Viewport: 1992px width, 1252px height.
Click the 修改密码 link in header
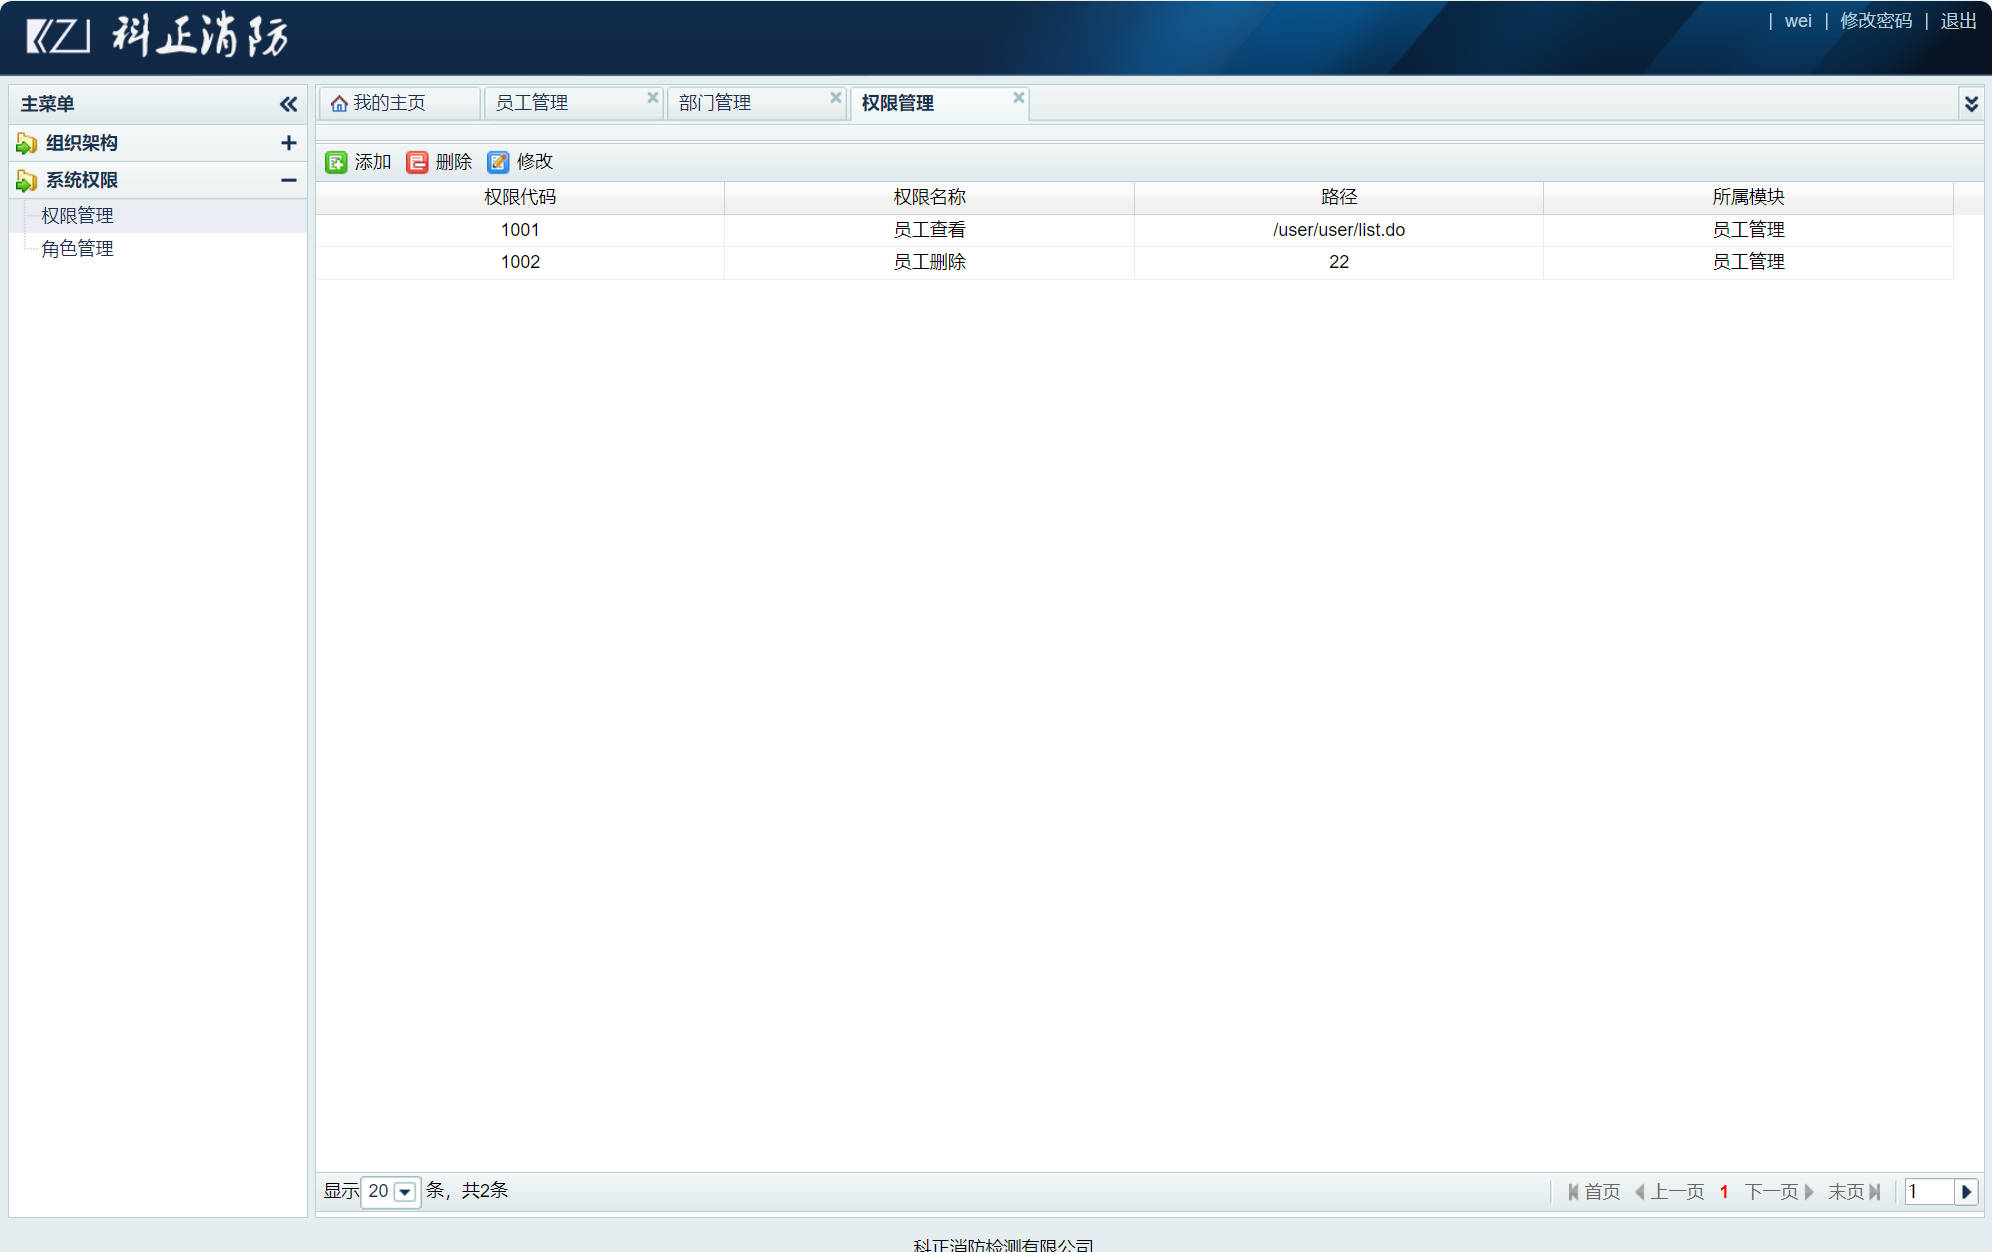pyautogui.click(x=1875, y=21)
